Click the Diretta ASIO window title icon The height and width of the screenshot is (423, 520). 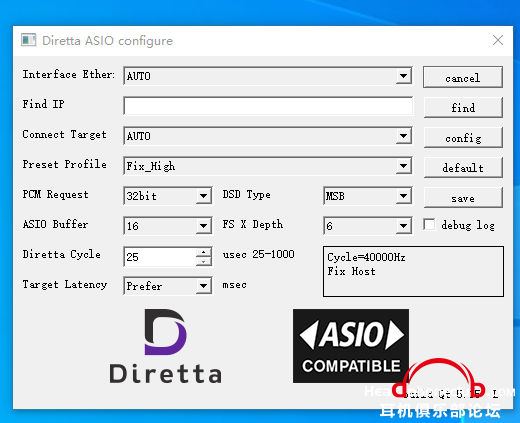tap(28, 40)
